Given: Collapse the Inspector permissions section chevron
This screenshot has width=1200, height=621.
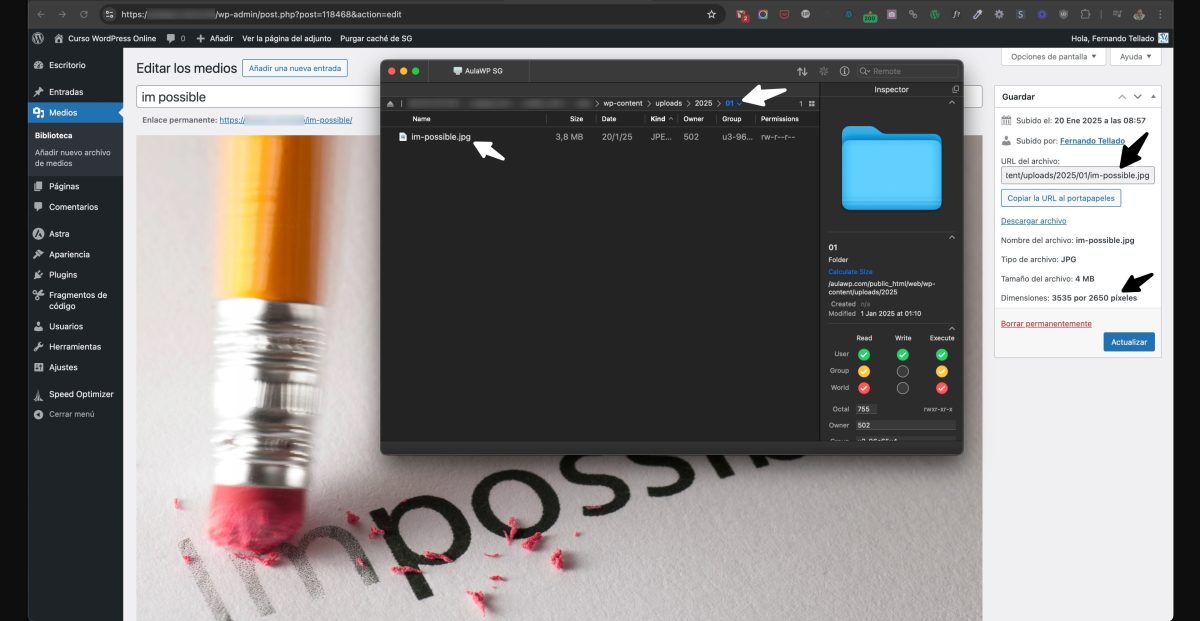Looking at the screenshot, I should click(x=951, y=327).
